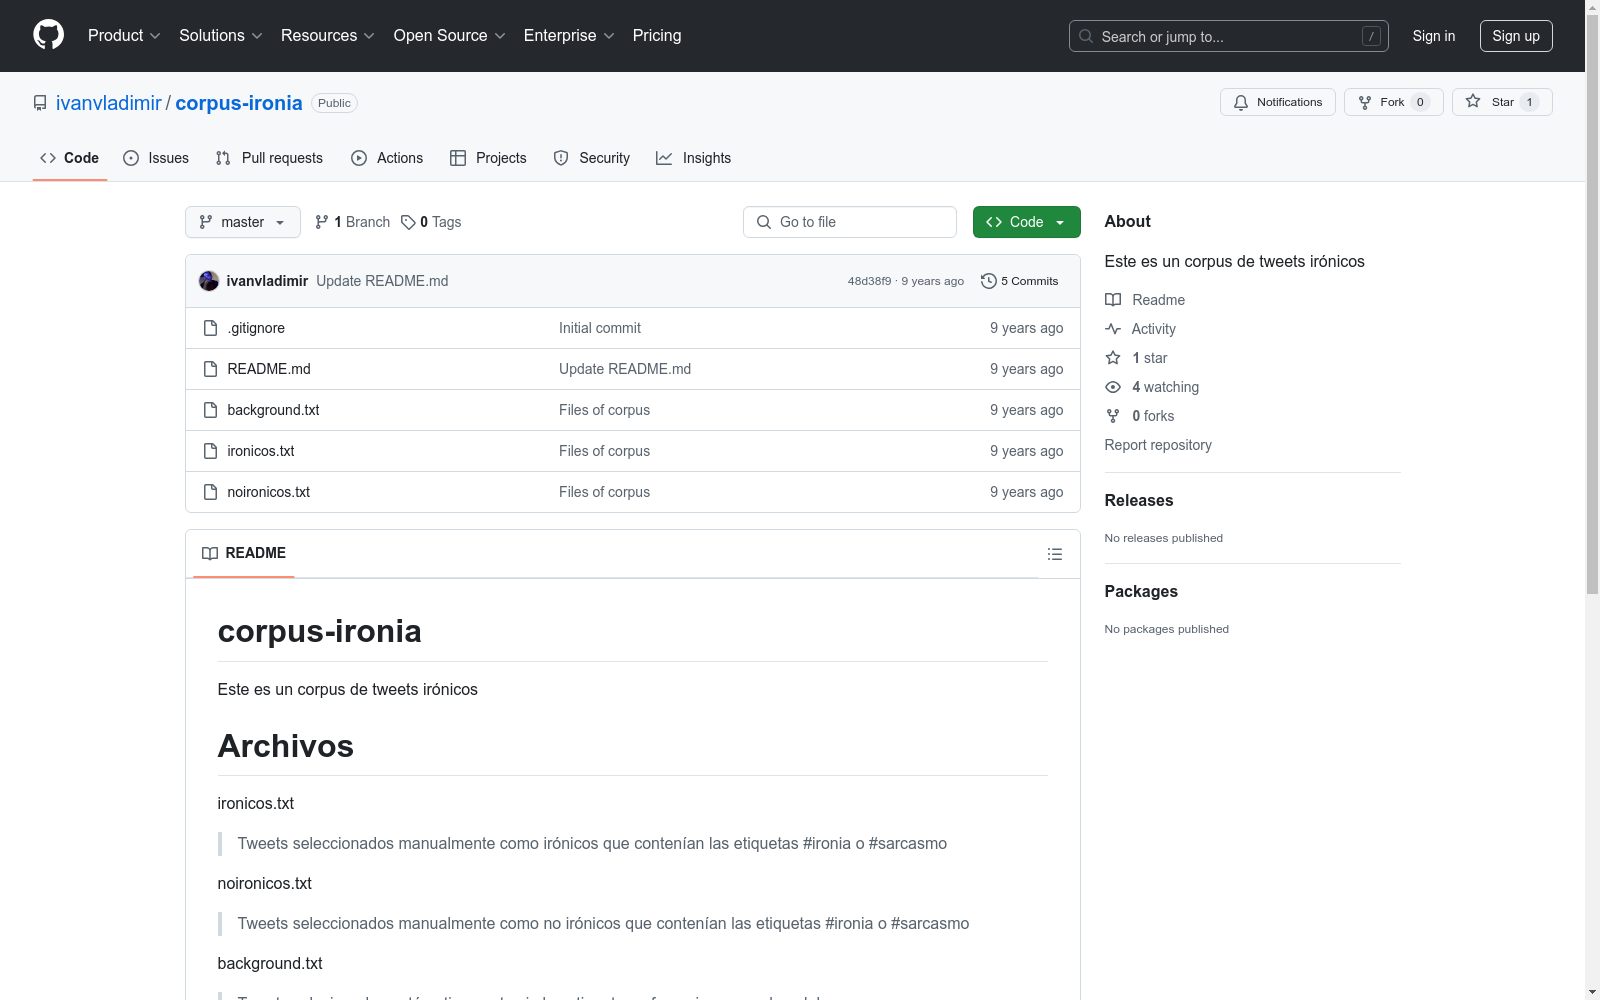Click the star icon beside 1 star
This screenshot has height=1000, width=1600.
click(1113, 358)
